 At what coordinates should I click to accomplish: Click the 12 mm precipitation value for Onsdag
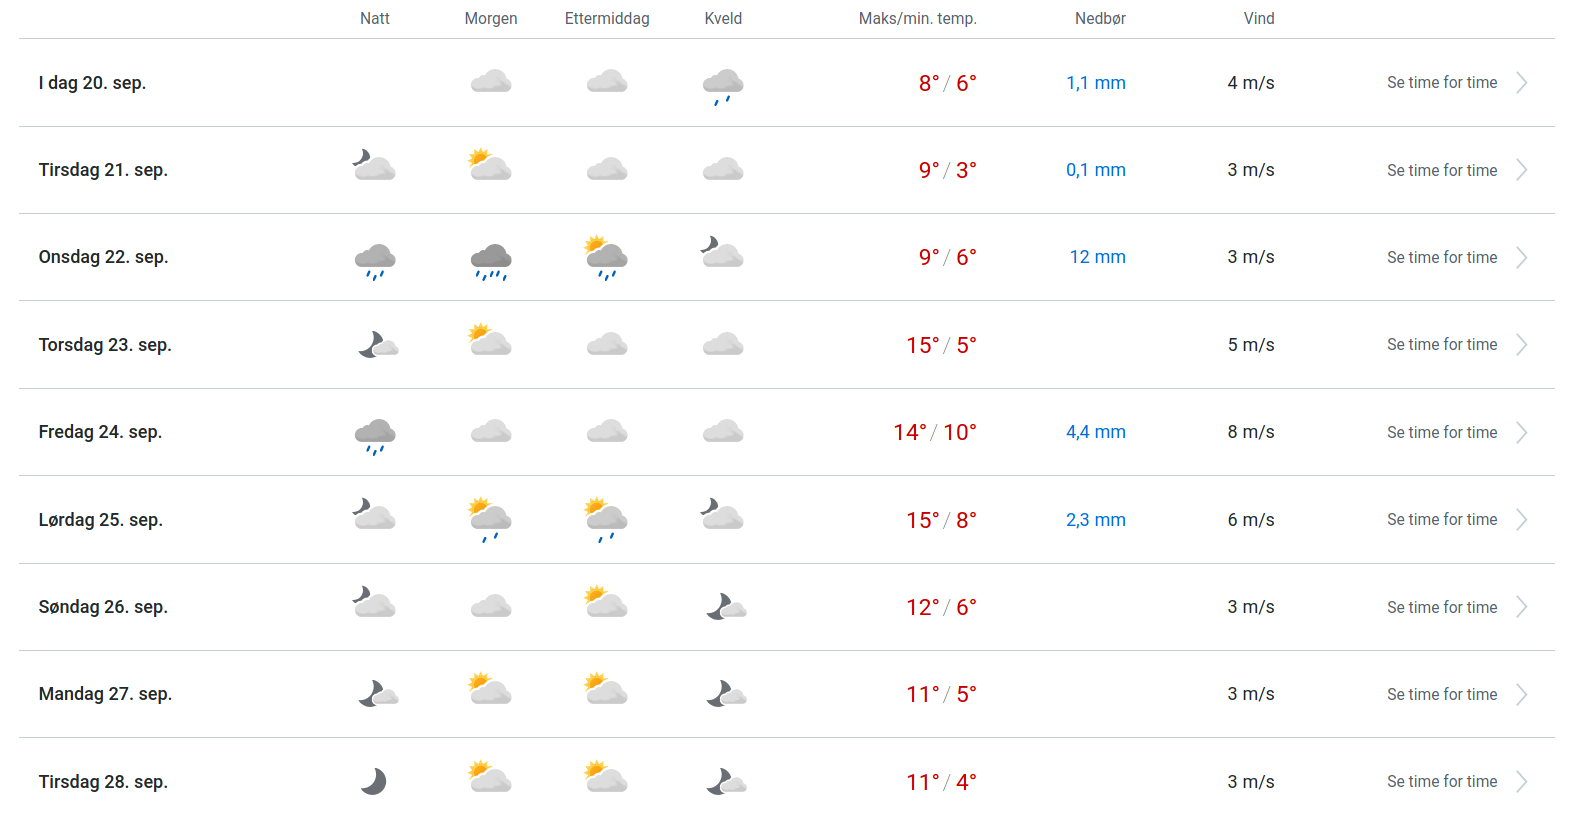point(1097,258)
